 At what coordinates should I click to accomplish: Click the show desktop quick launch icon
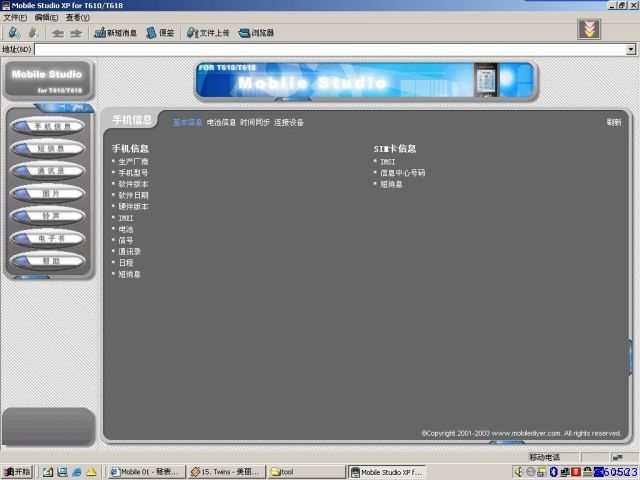coord(62,472)
